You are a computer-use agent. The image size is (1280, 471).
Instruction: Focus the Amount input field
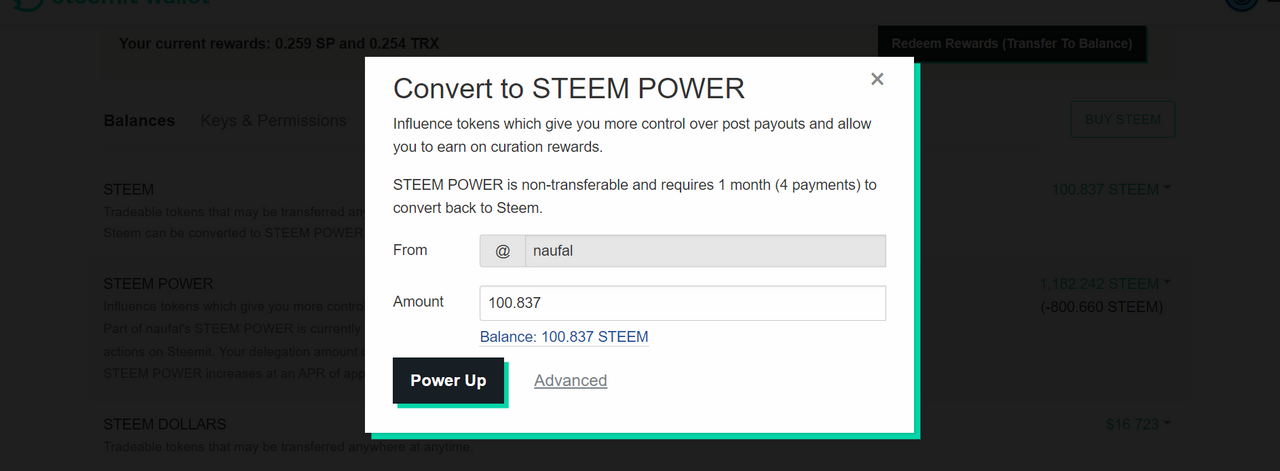pos(683,303)
